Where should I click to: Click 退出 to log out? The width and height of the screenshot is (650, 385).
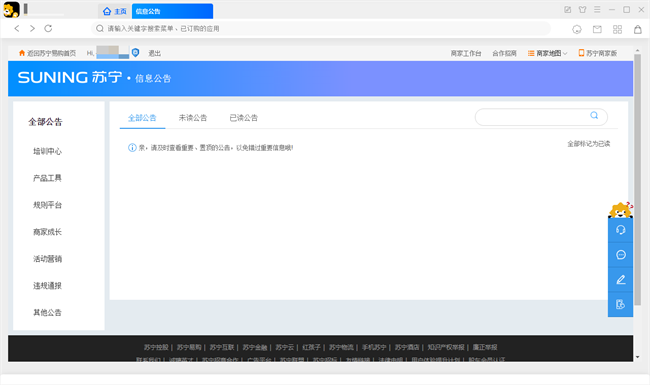[154, 53]
